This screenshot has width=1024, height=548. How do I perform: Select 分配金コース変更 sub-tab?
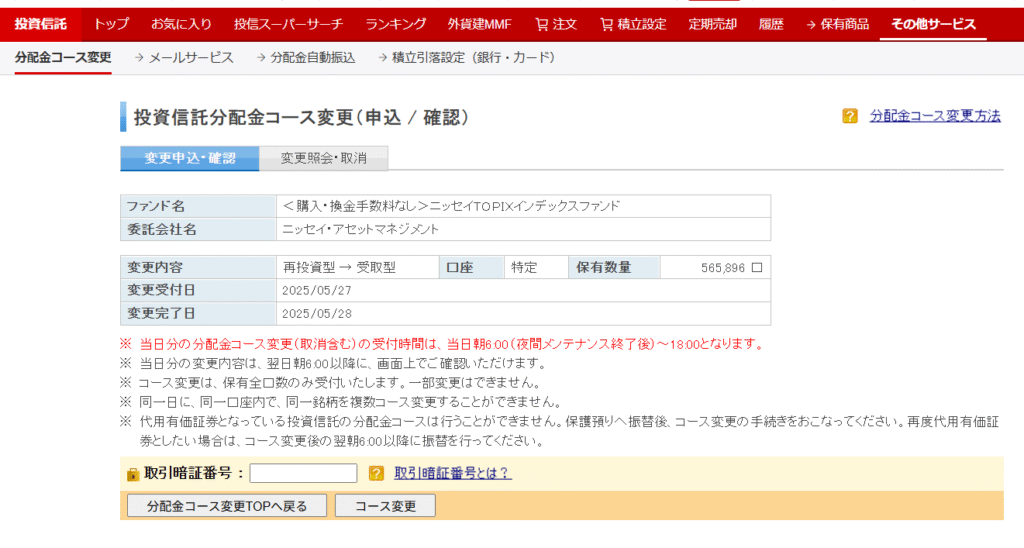pos(63,57)
